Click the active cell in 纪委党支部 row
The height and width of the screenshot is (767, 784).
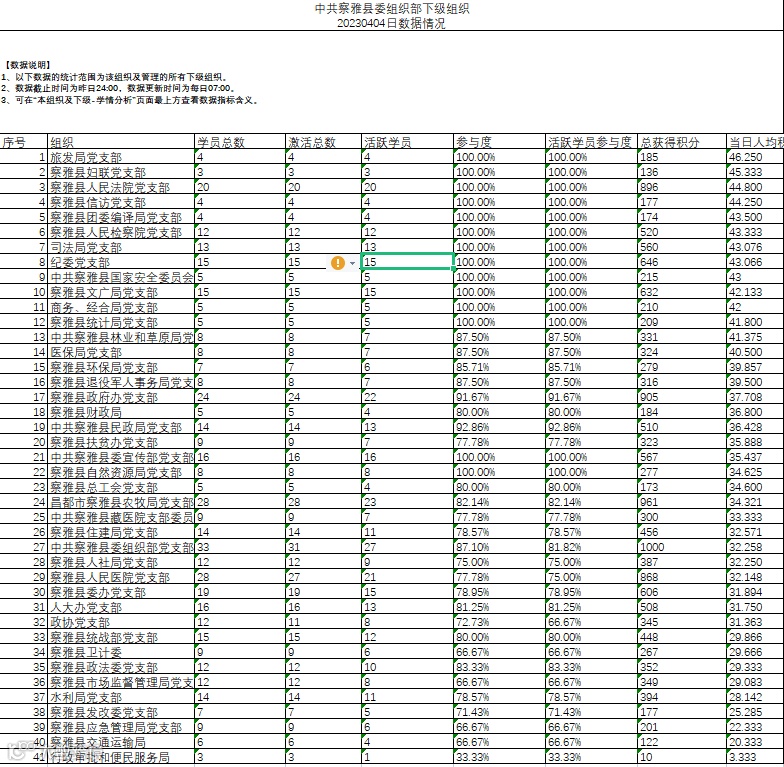click(408, 262)
